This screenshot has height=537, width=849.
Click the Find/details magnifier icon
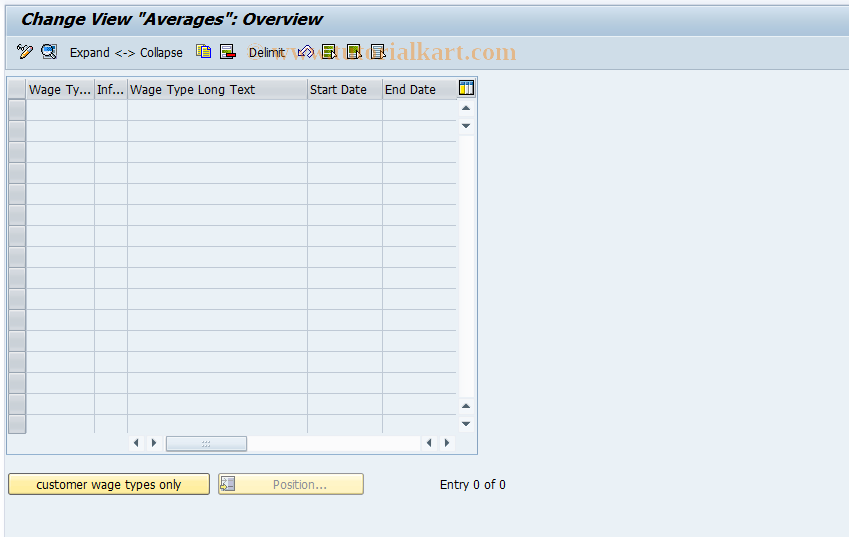click(x=49, y=52)
